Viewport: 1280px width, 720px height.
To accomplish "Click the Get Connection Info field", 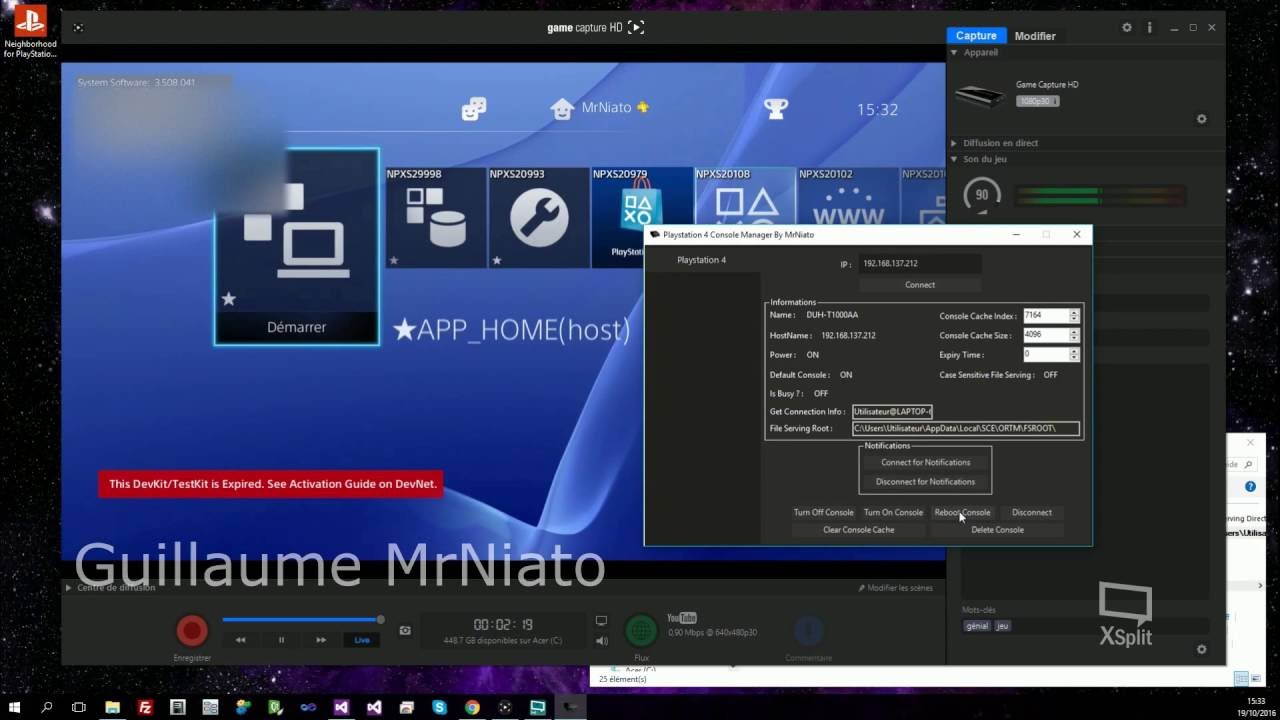I will pyautogui.click(x=892, y=411).
